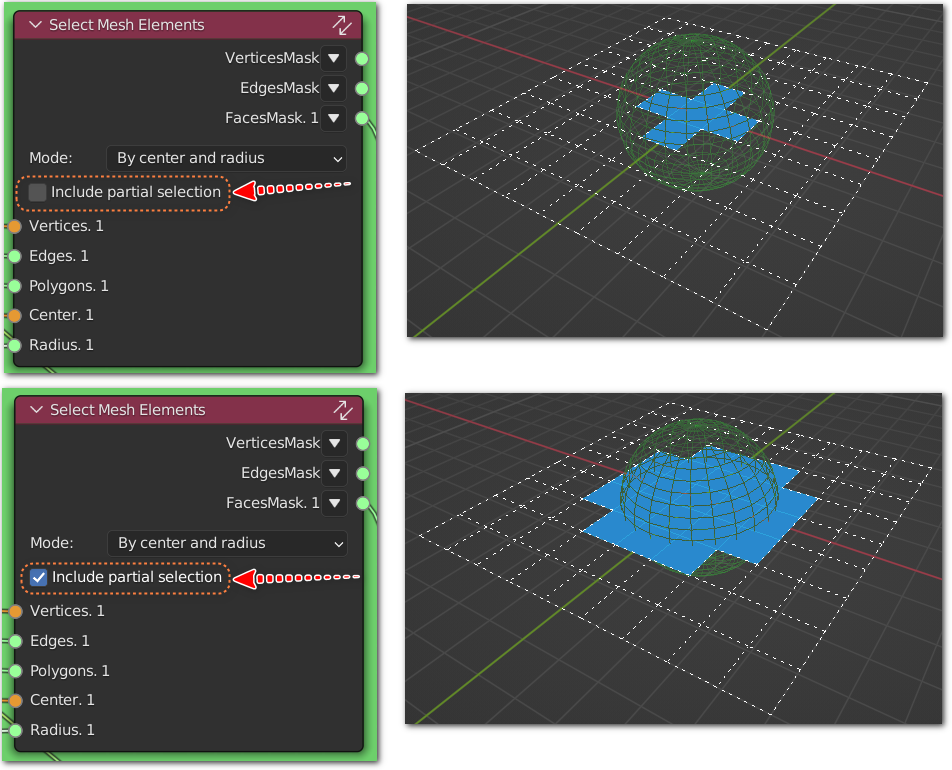This screenshot has width=952, height=770.
Task: Open FacesMask. 1 dropdown arrow in top node
Action: [333, 118]
